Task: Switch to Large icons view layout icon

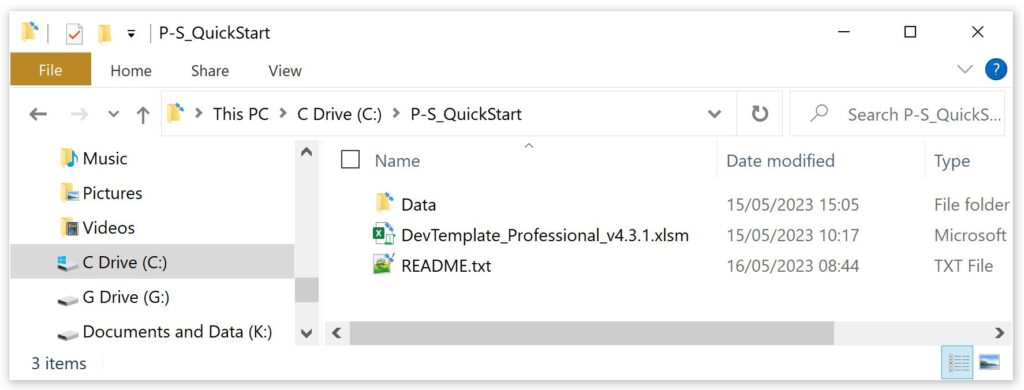Action: (989, 362)
